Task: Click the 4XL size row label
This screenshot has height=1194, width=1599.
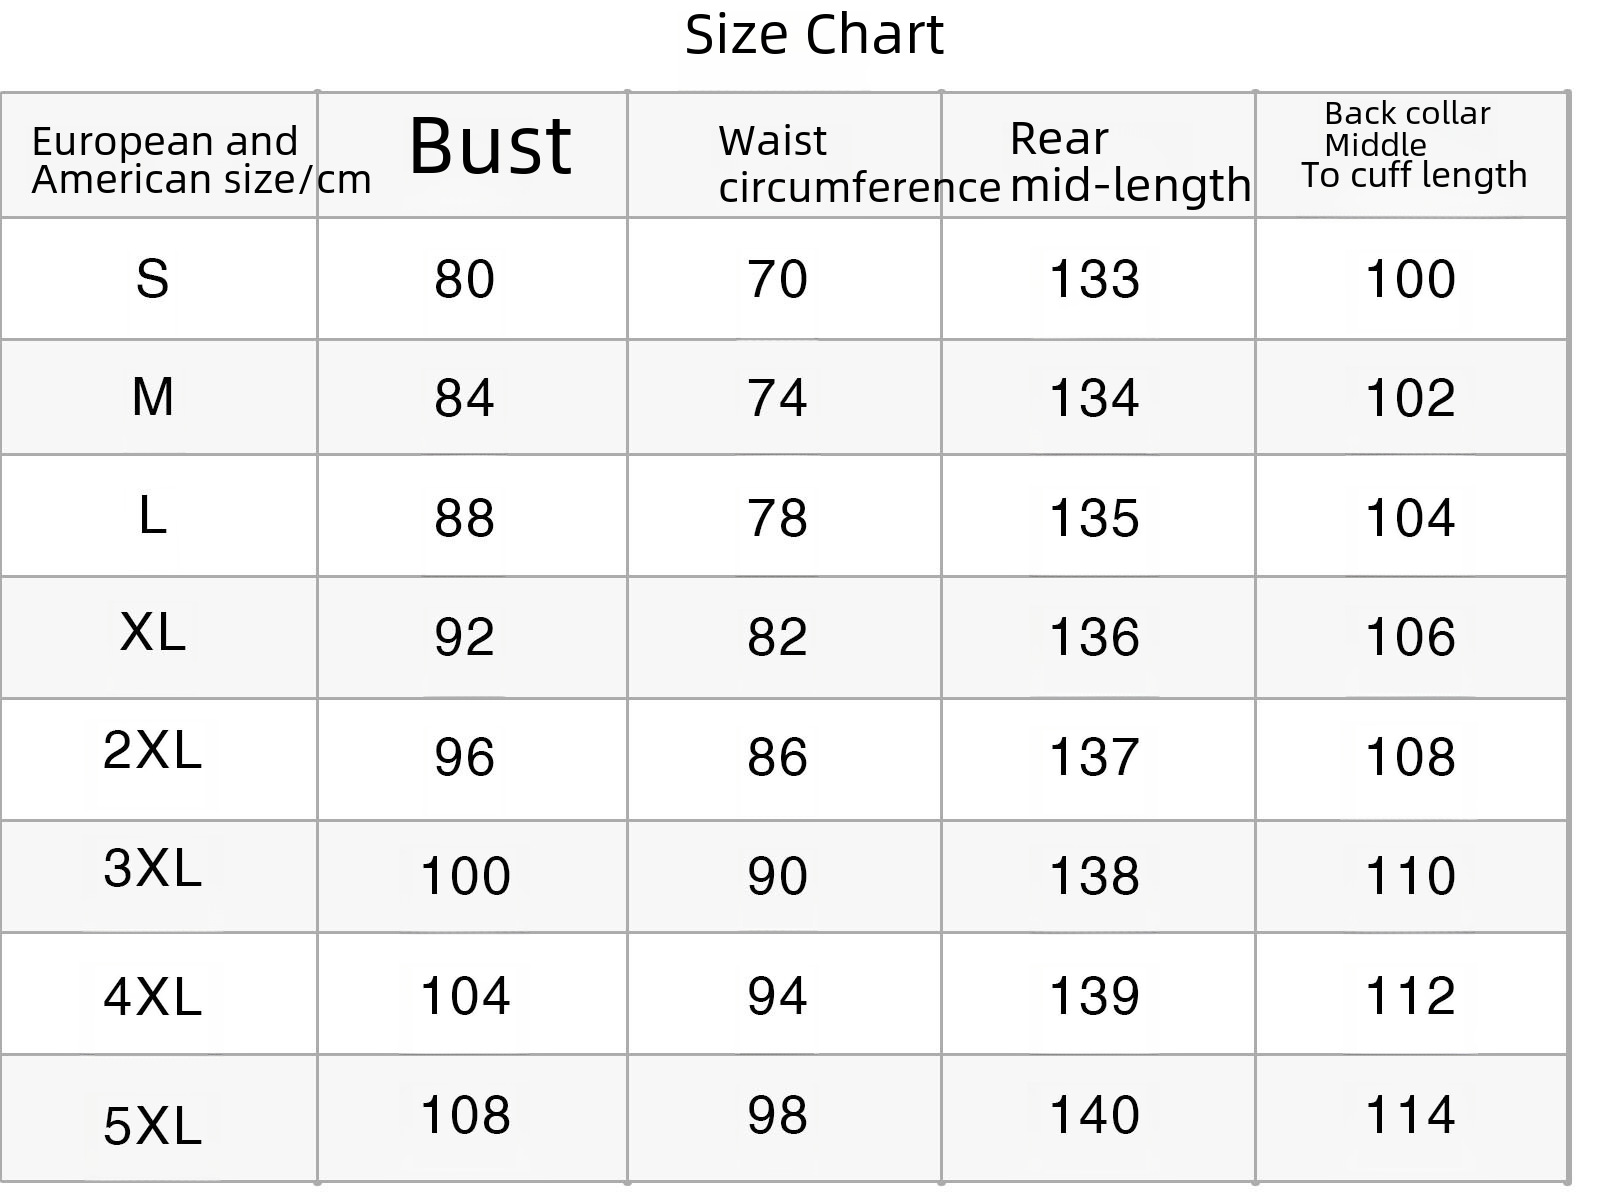Action: coord(152,997)
